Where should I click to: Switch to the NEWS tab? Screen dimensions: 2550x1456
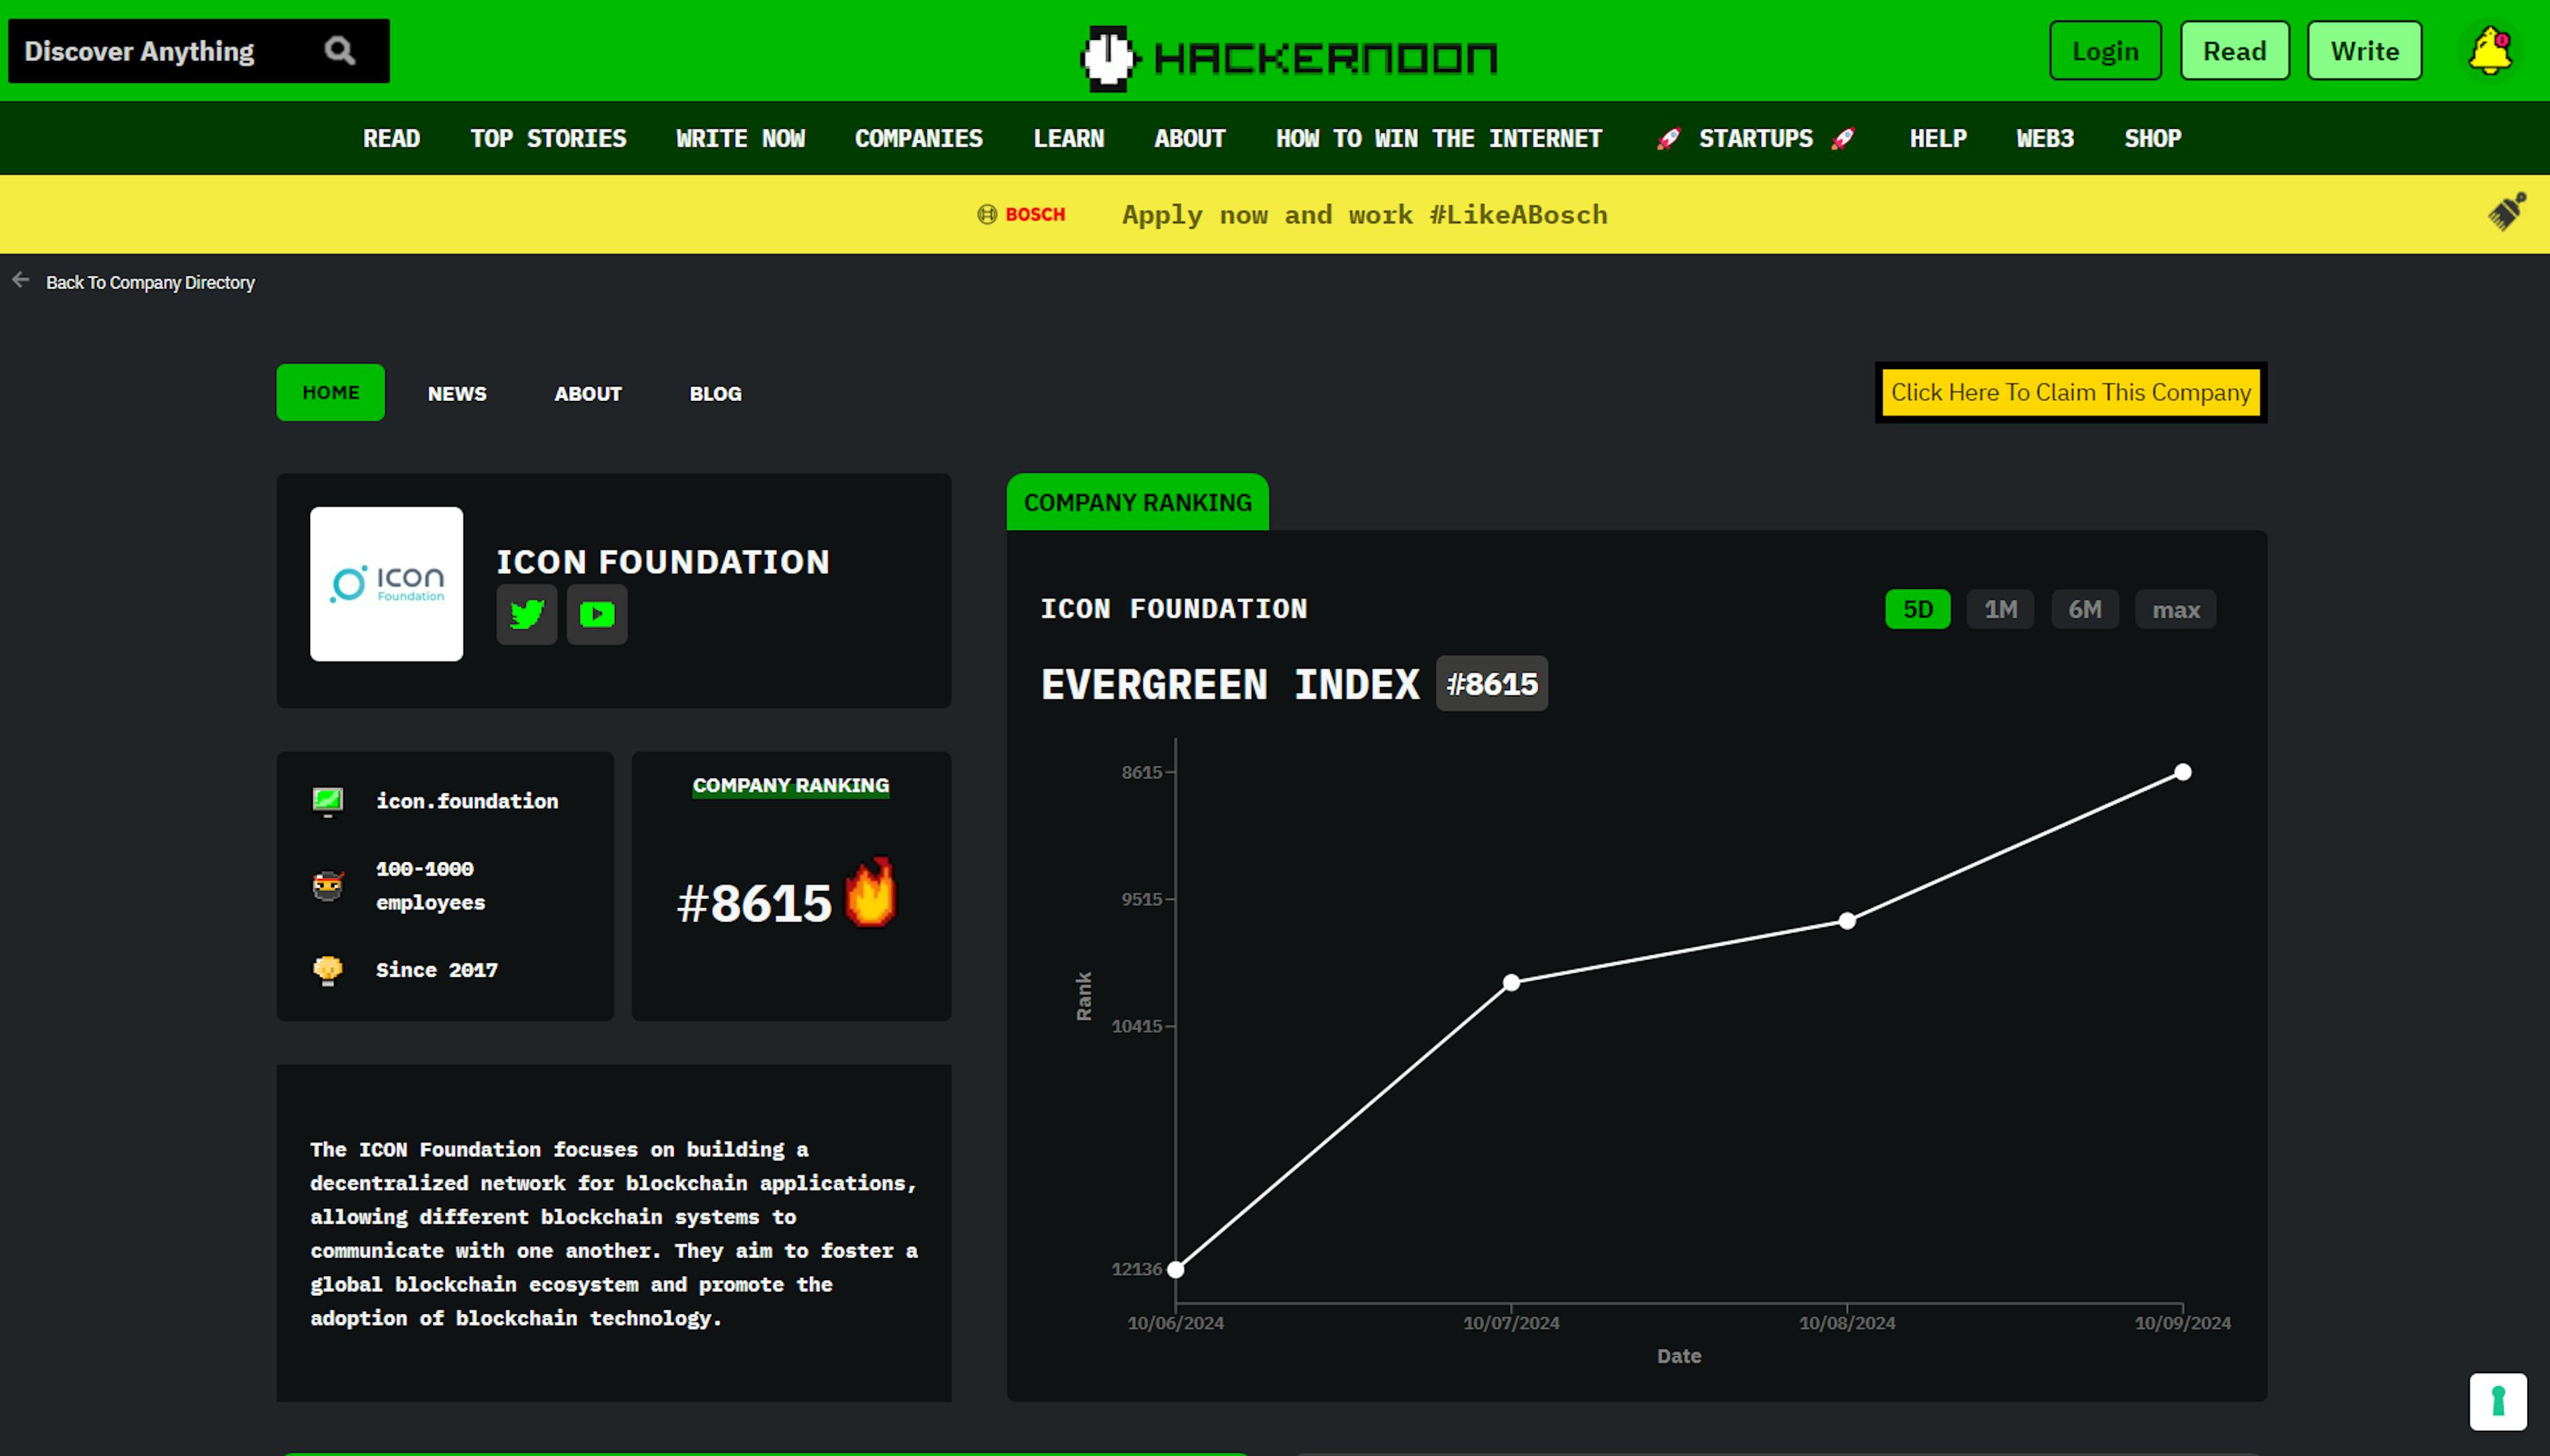tap(456, 392)
